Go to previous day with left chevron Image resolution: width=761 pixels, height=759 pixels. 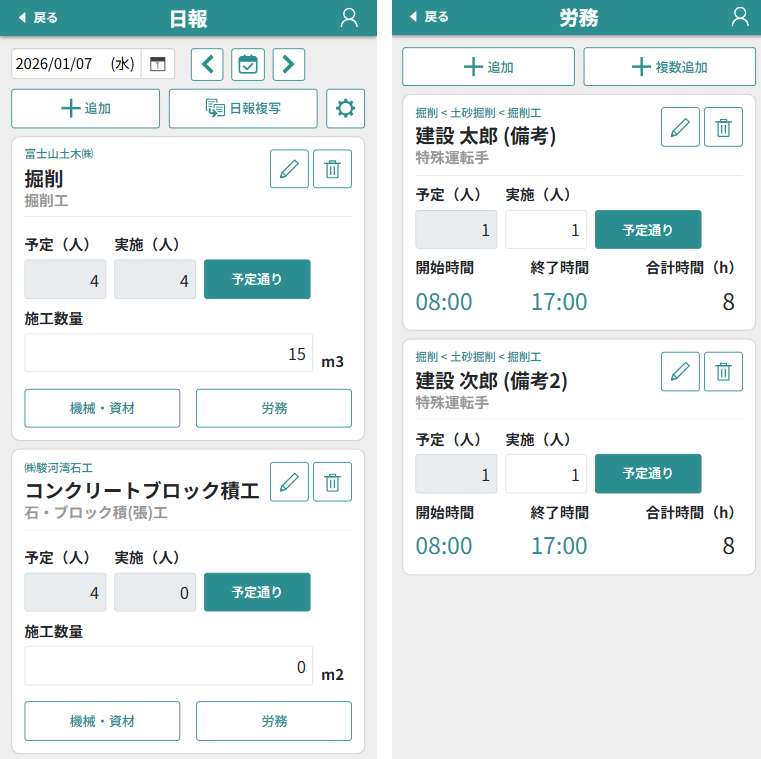(x=207, y=64)
